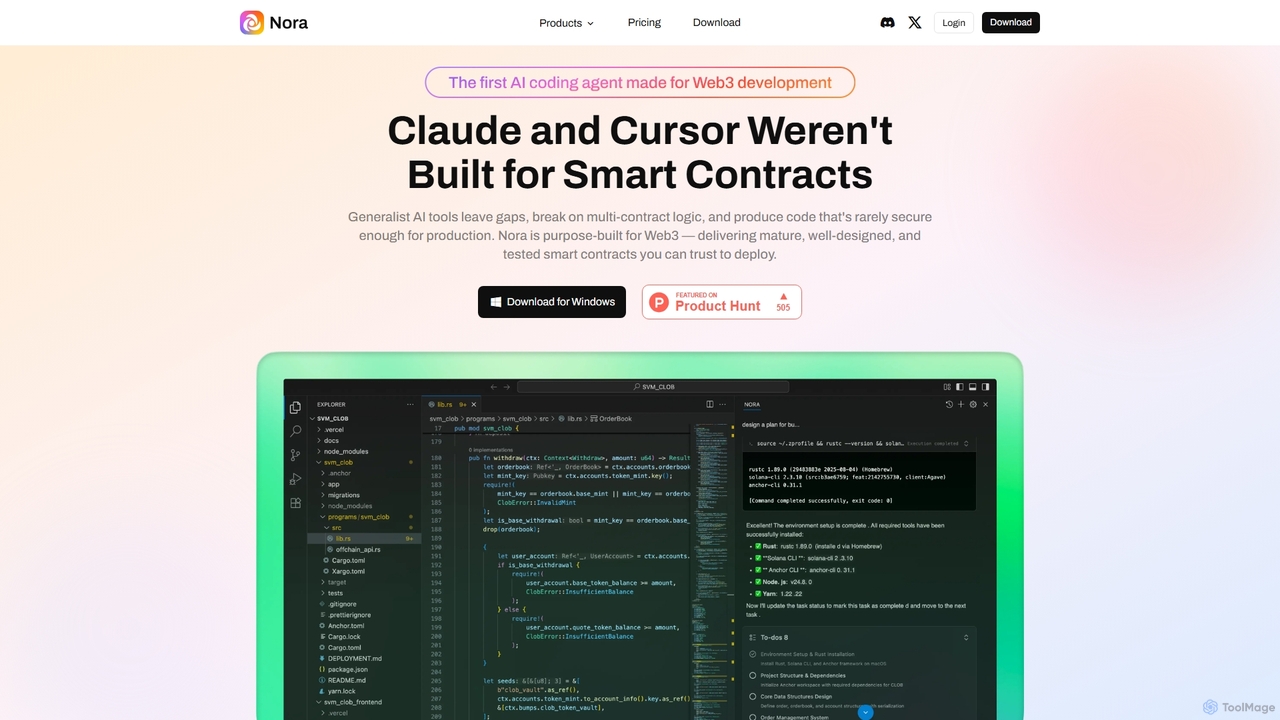Click the Windows logo on download button
This screenshot has height=720, width=1280.
(x=495, y=302)
